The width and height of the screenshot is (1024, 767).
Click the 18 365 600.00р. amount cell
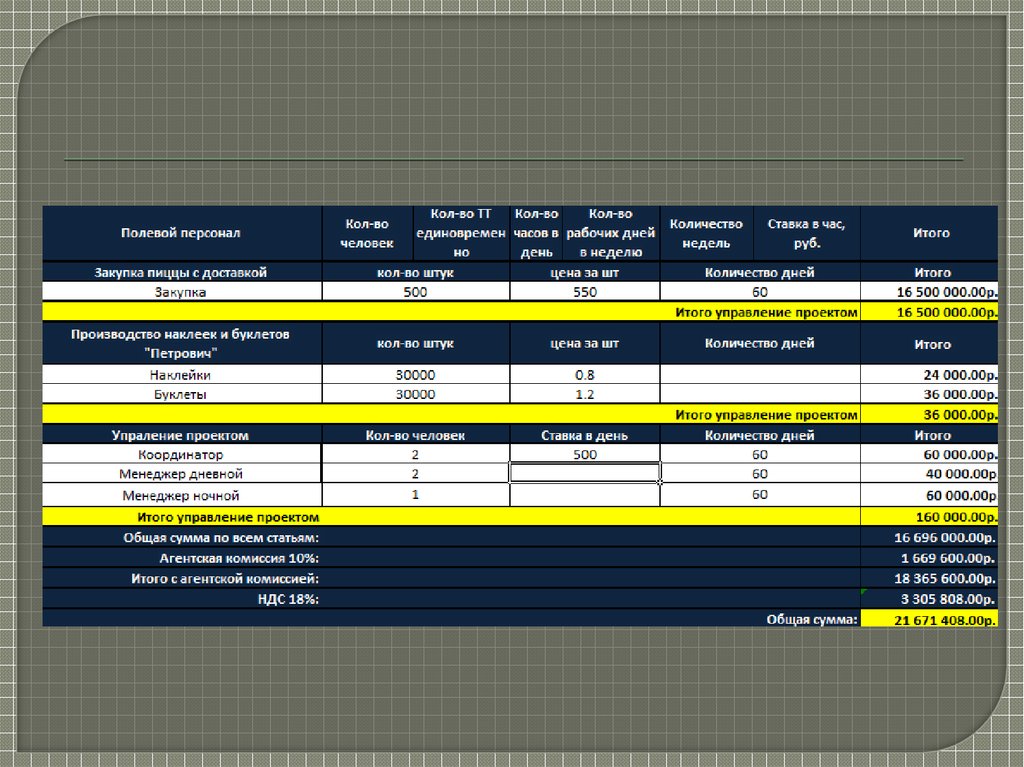tap(929, 579)
